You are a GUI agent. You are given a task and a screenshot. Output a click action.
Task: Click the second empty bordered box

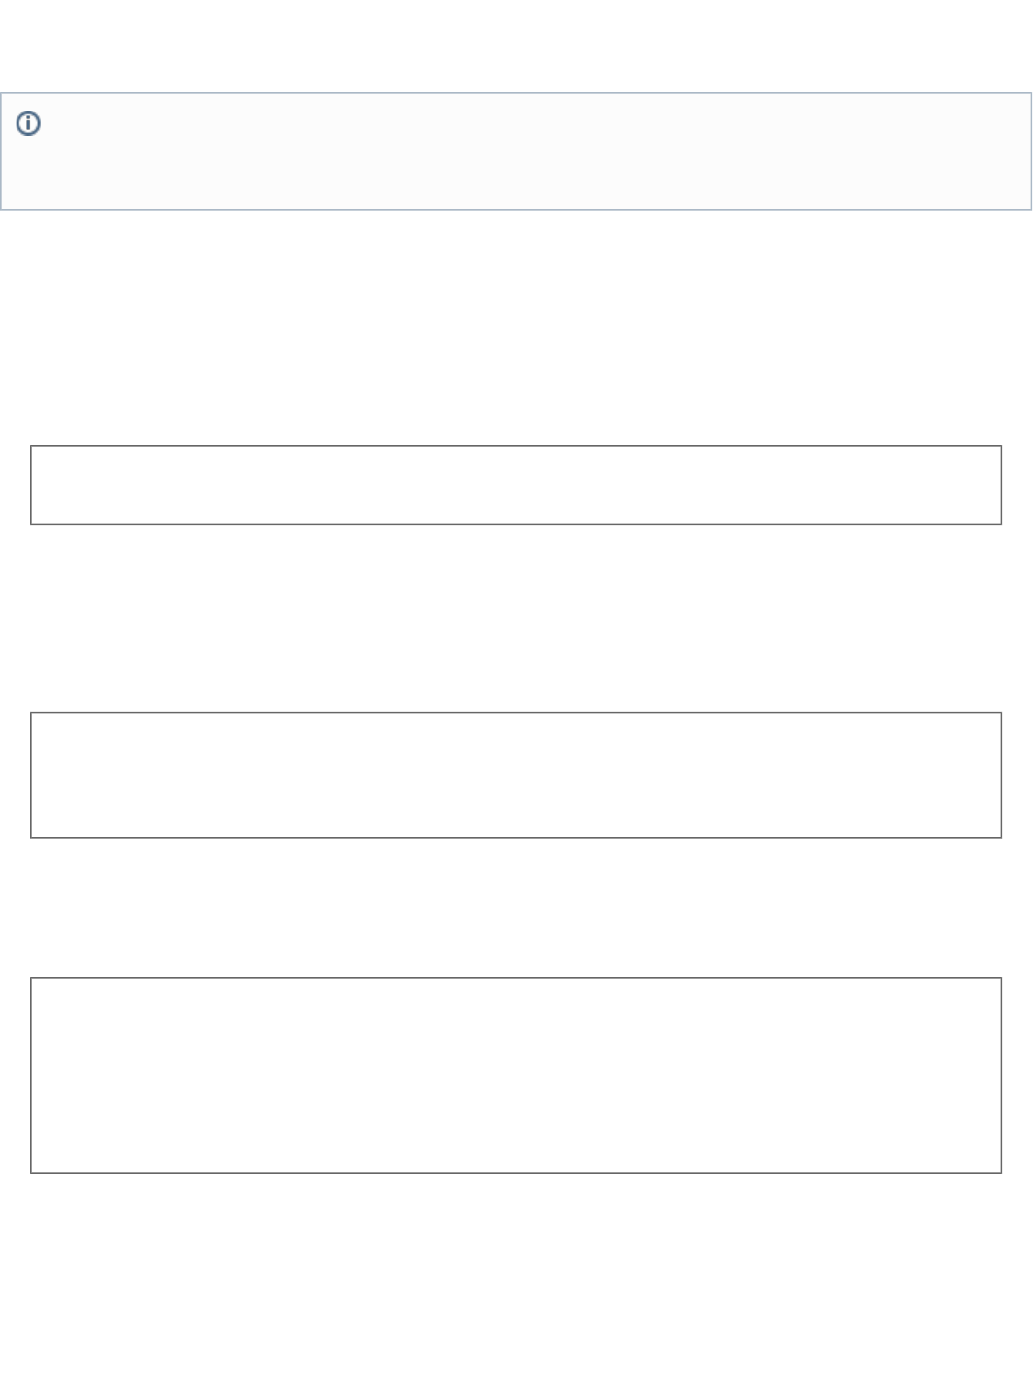coord(516,775)
